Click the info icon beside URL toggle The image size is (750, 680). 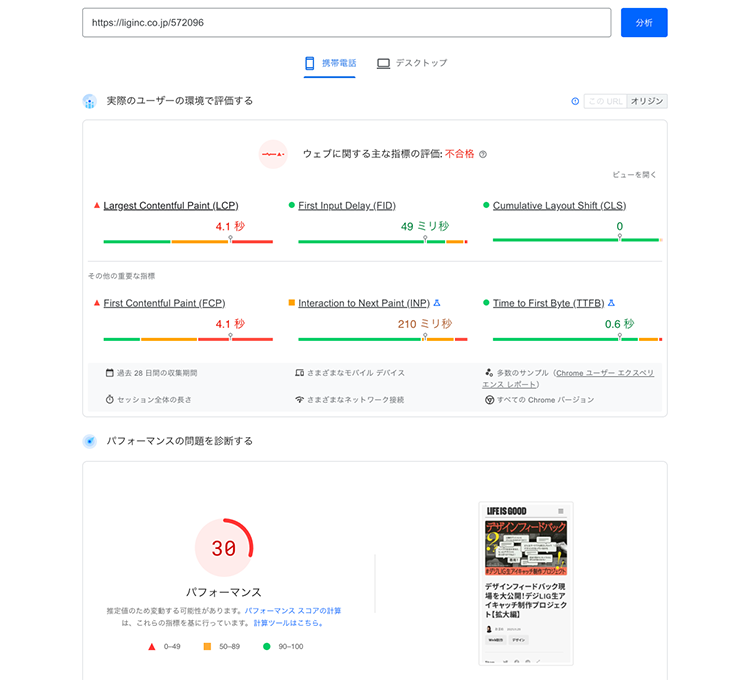pyautogui.click(x=575, y=101)
